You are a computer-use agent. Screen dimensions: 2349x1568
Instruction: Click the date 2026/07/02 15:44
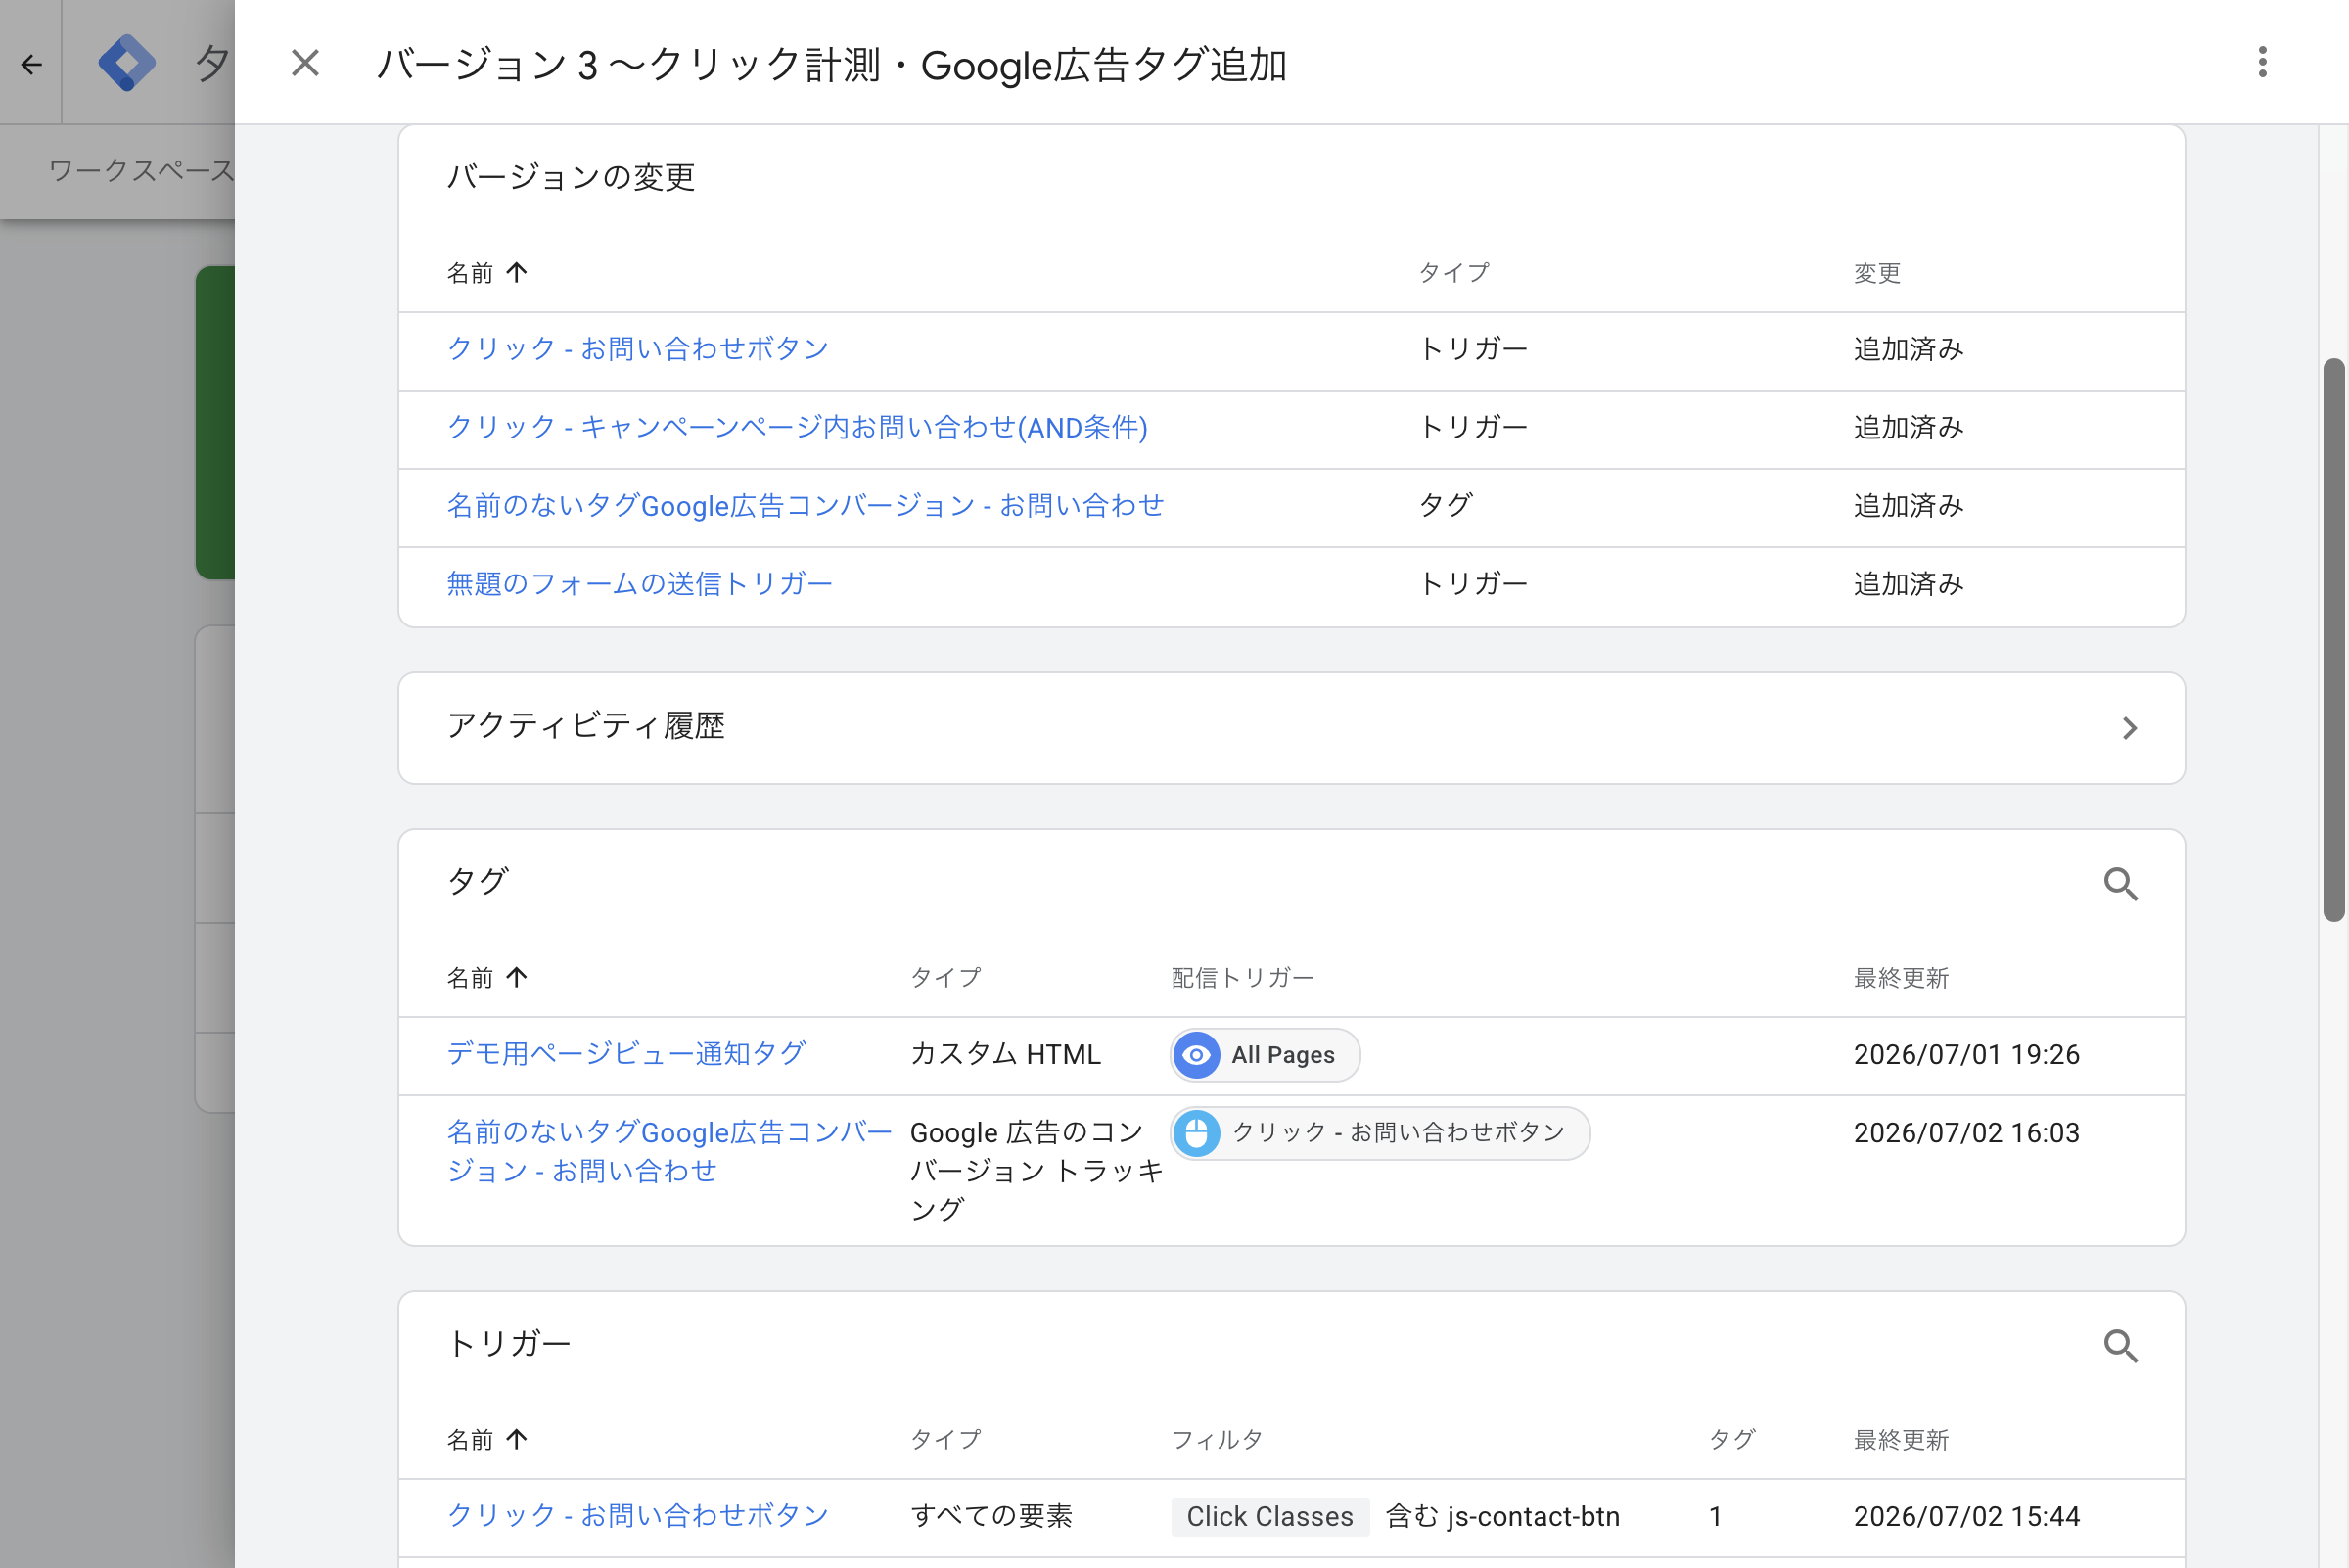(1966, 1517)
